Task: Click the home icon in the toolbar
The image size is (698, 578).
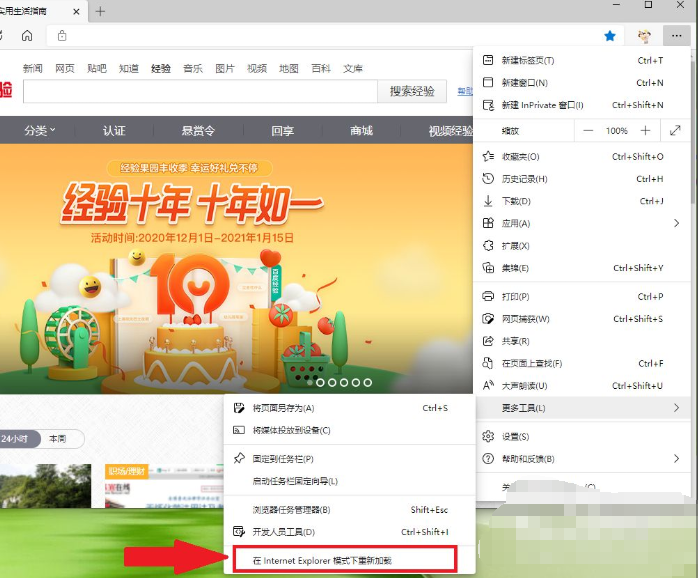Action: pos(27,36)
